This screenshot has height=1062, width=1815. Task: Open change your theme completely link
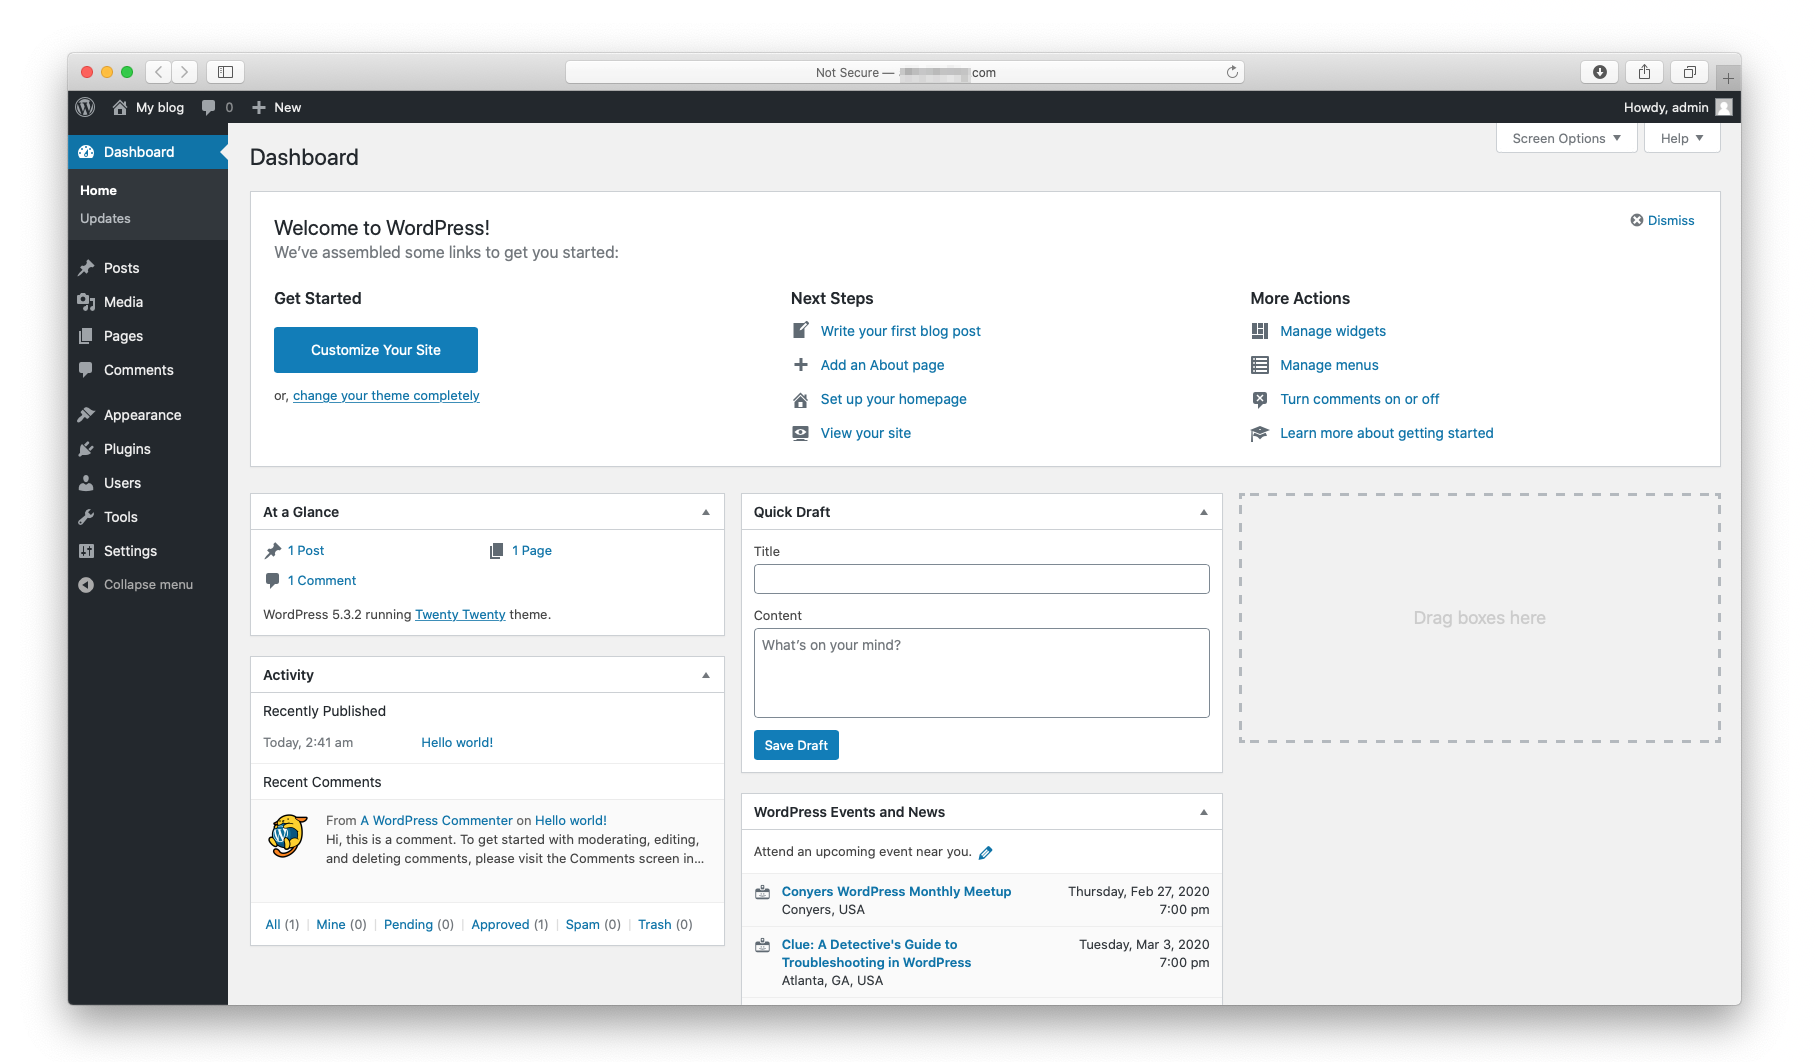click(x=386, y=396)
